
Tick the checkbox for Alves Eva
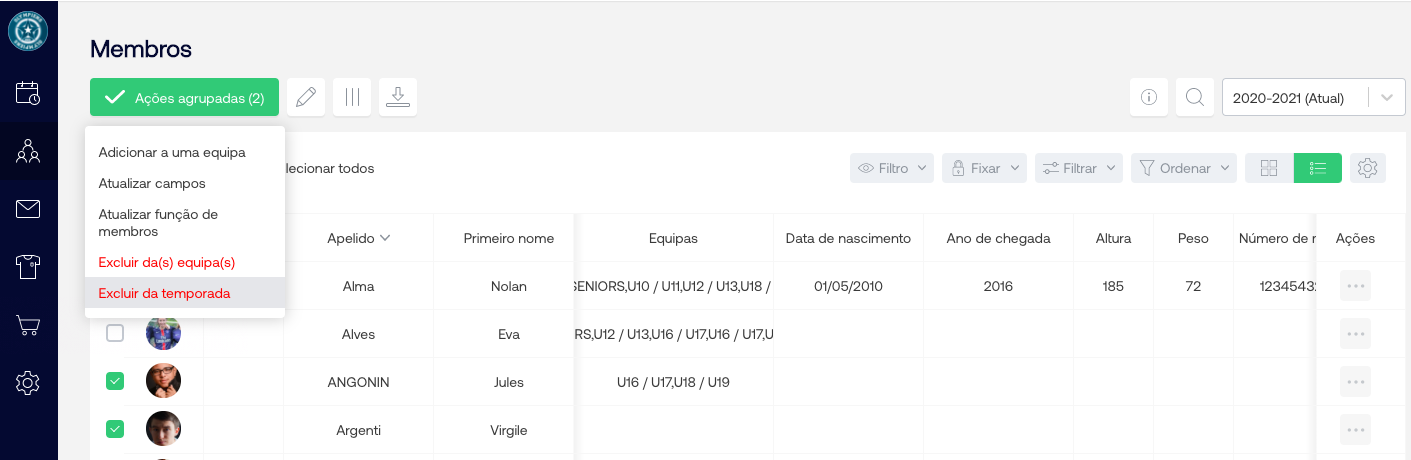click(115, 333)
